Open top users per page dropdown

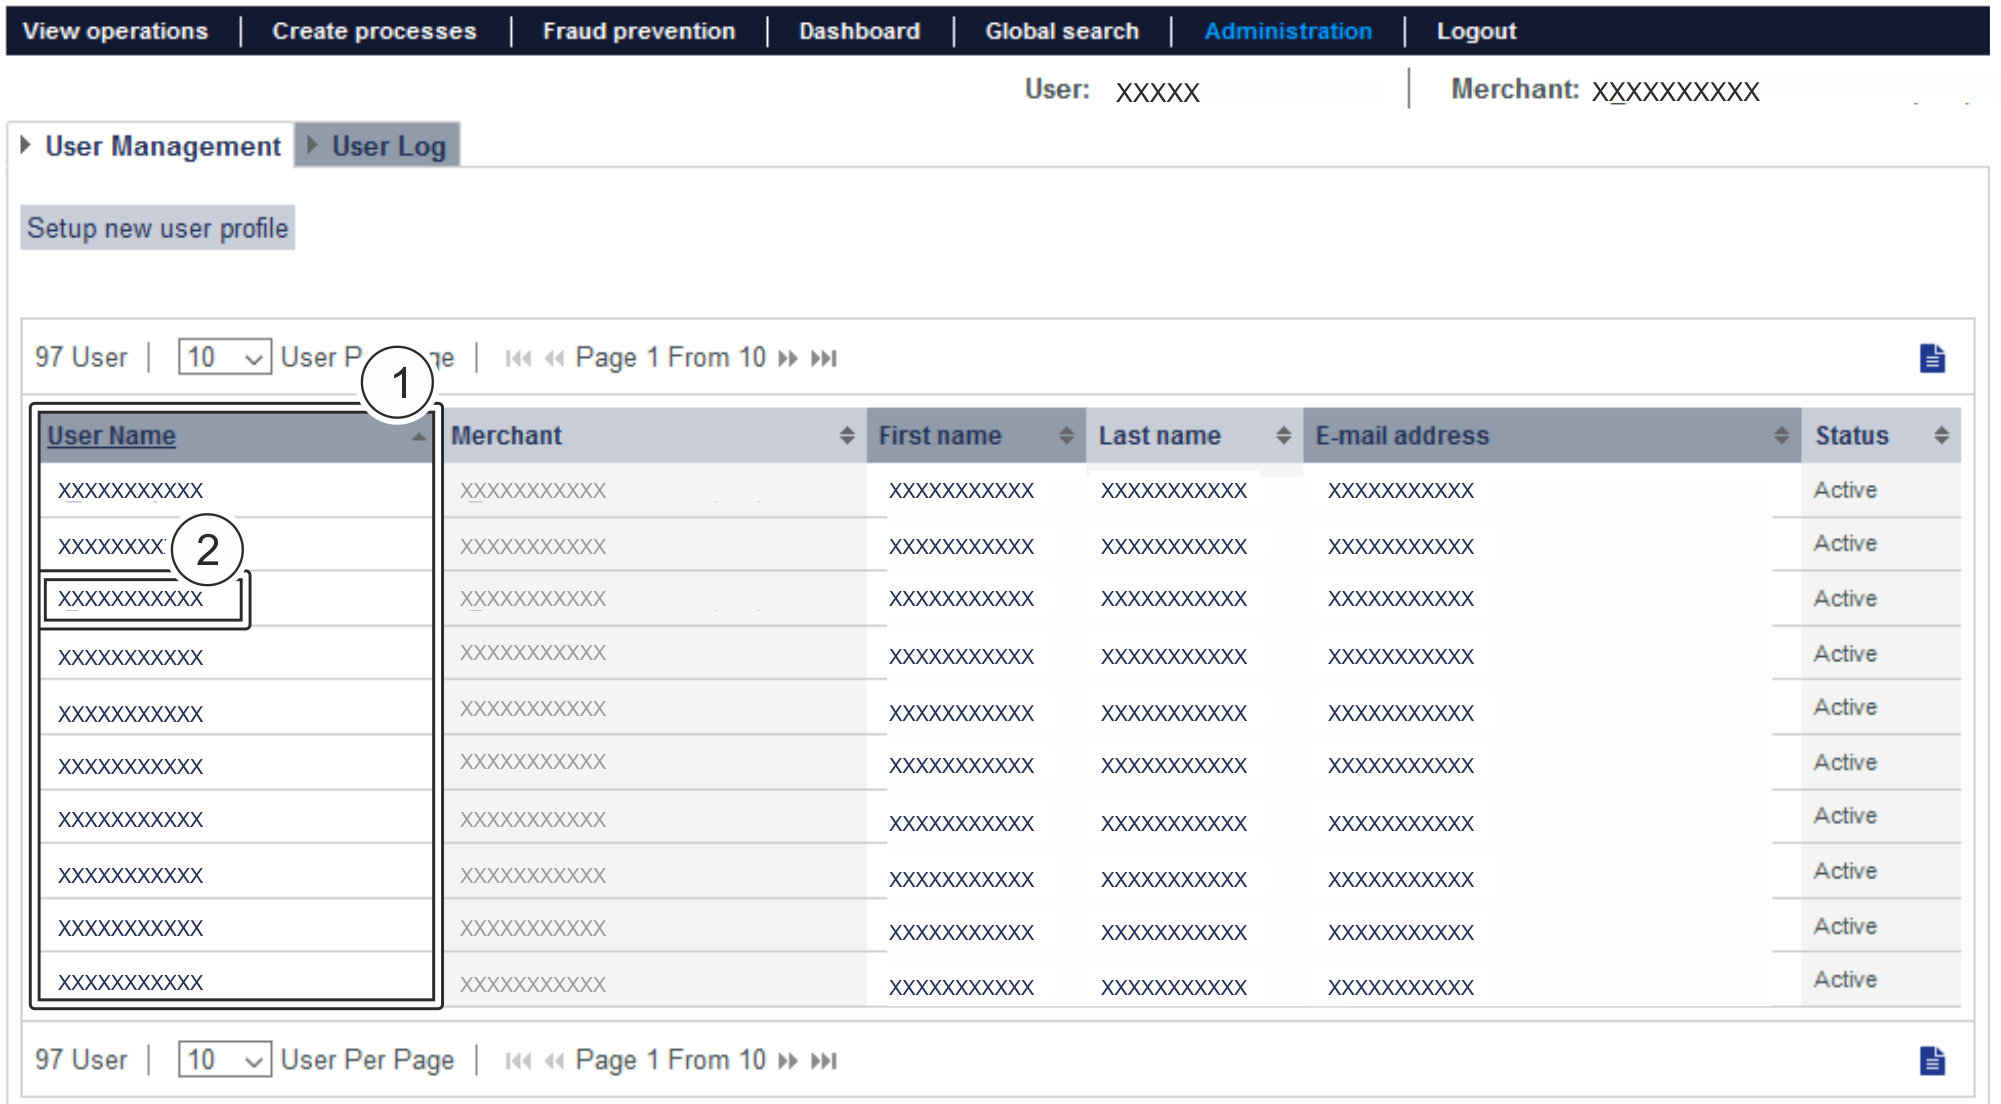224,357
